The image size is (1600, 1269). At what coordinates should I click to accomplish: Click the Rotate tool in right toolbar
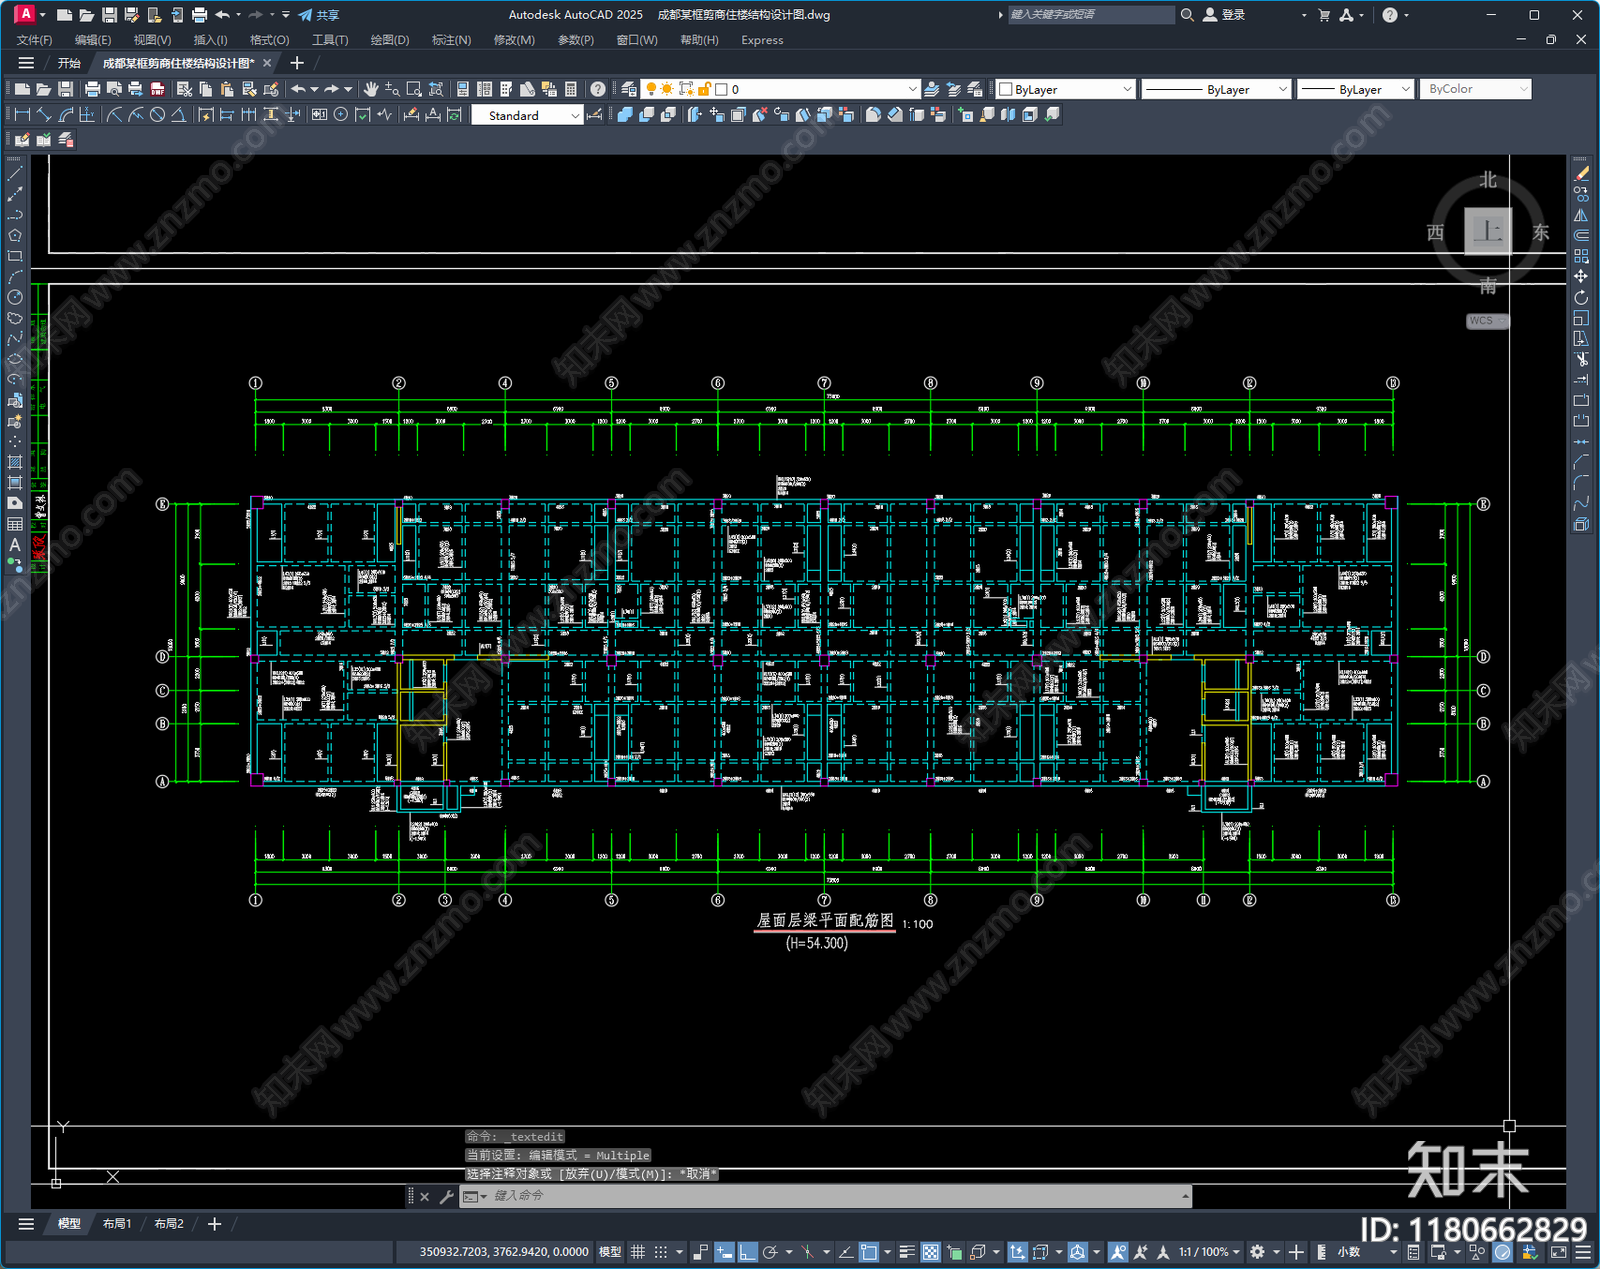1581,297
